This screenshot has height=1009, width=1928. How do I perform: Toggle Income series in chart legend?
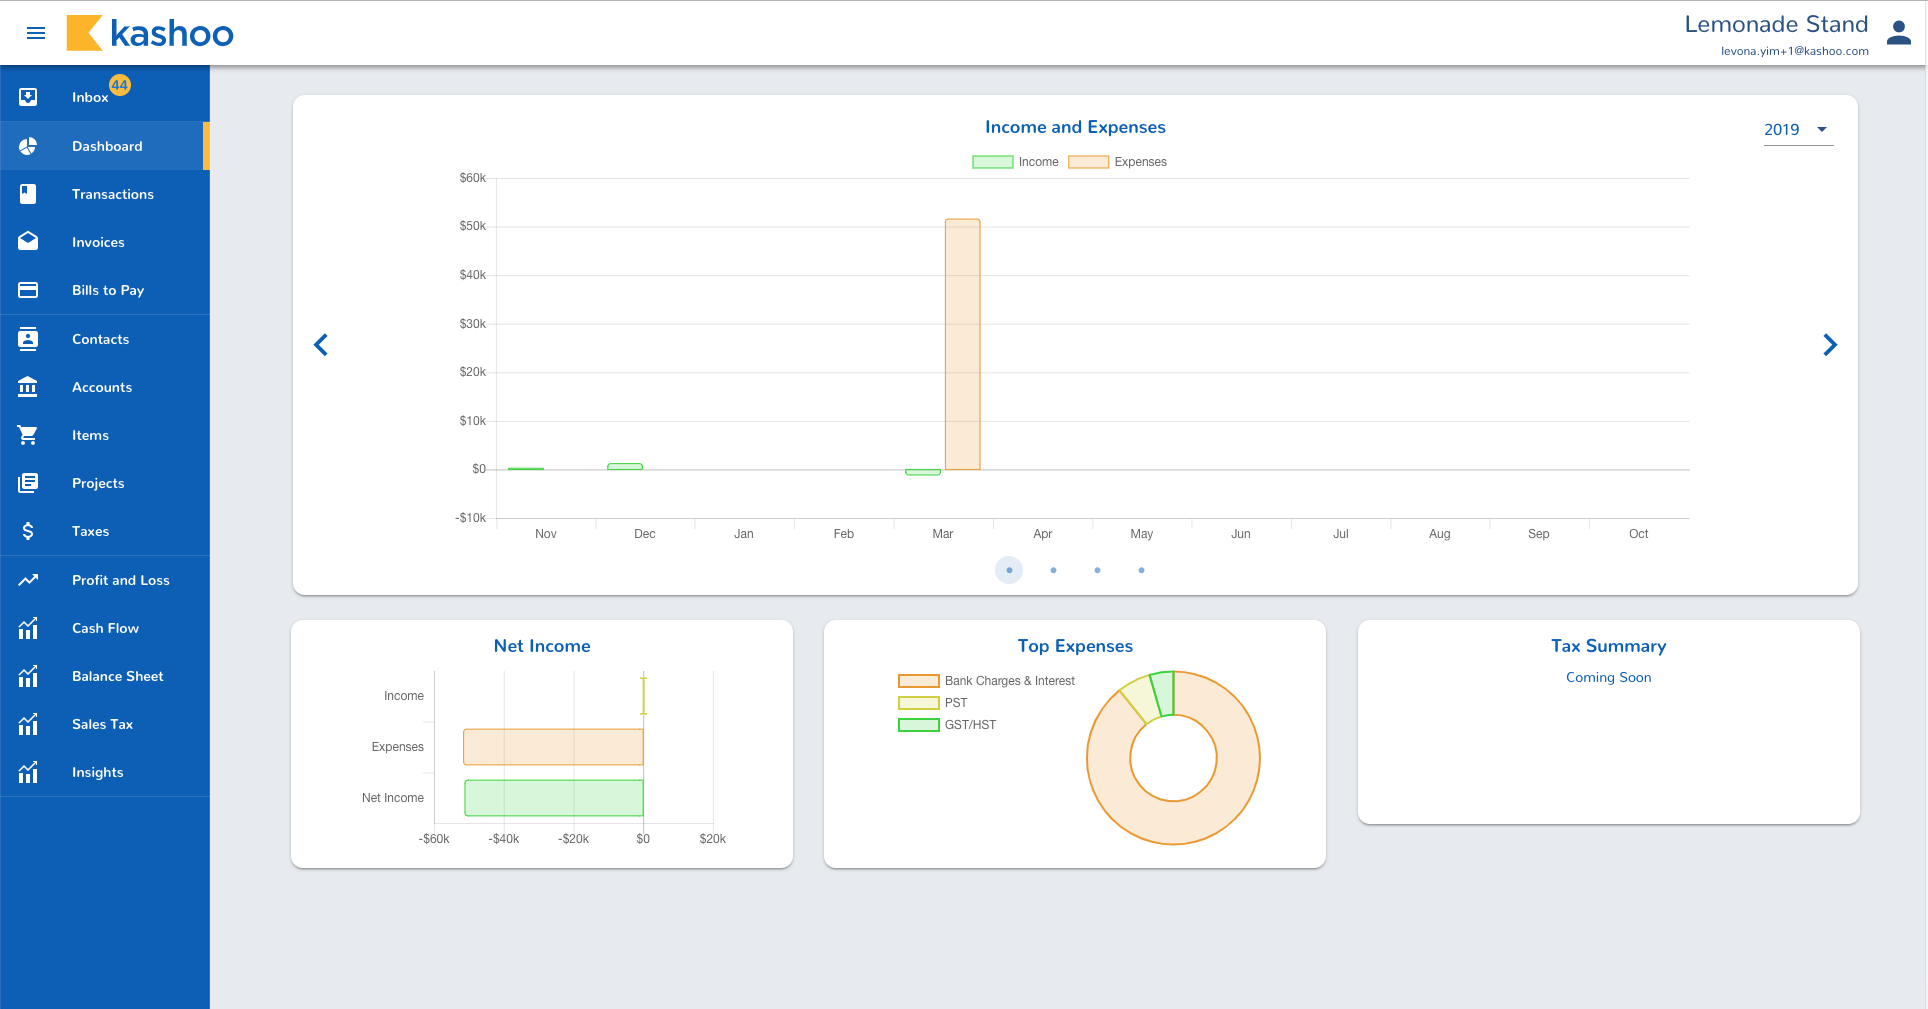(x=1015, y=162)
